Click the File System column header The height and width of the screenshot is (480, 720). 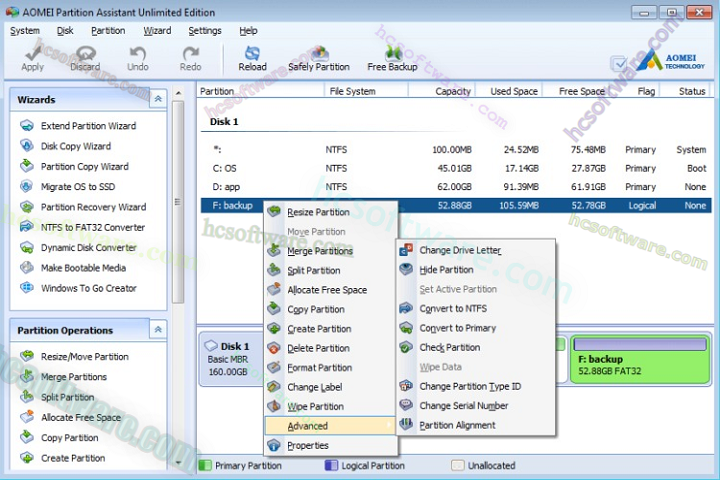[x=366, y=91]
